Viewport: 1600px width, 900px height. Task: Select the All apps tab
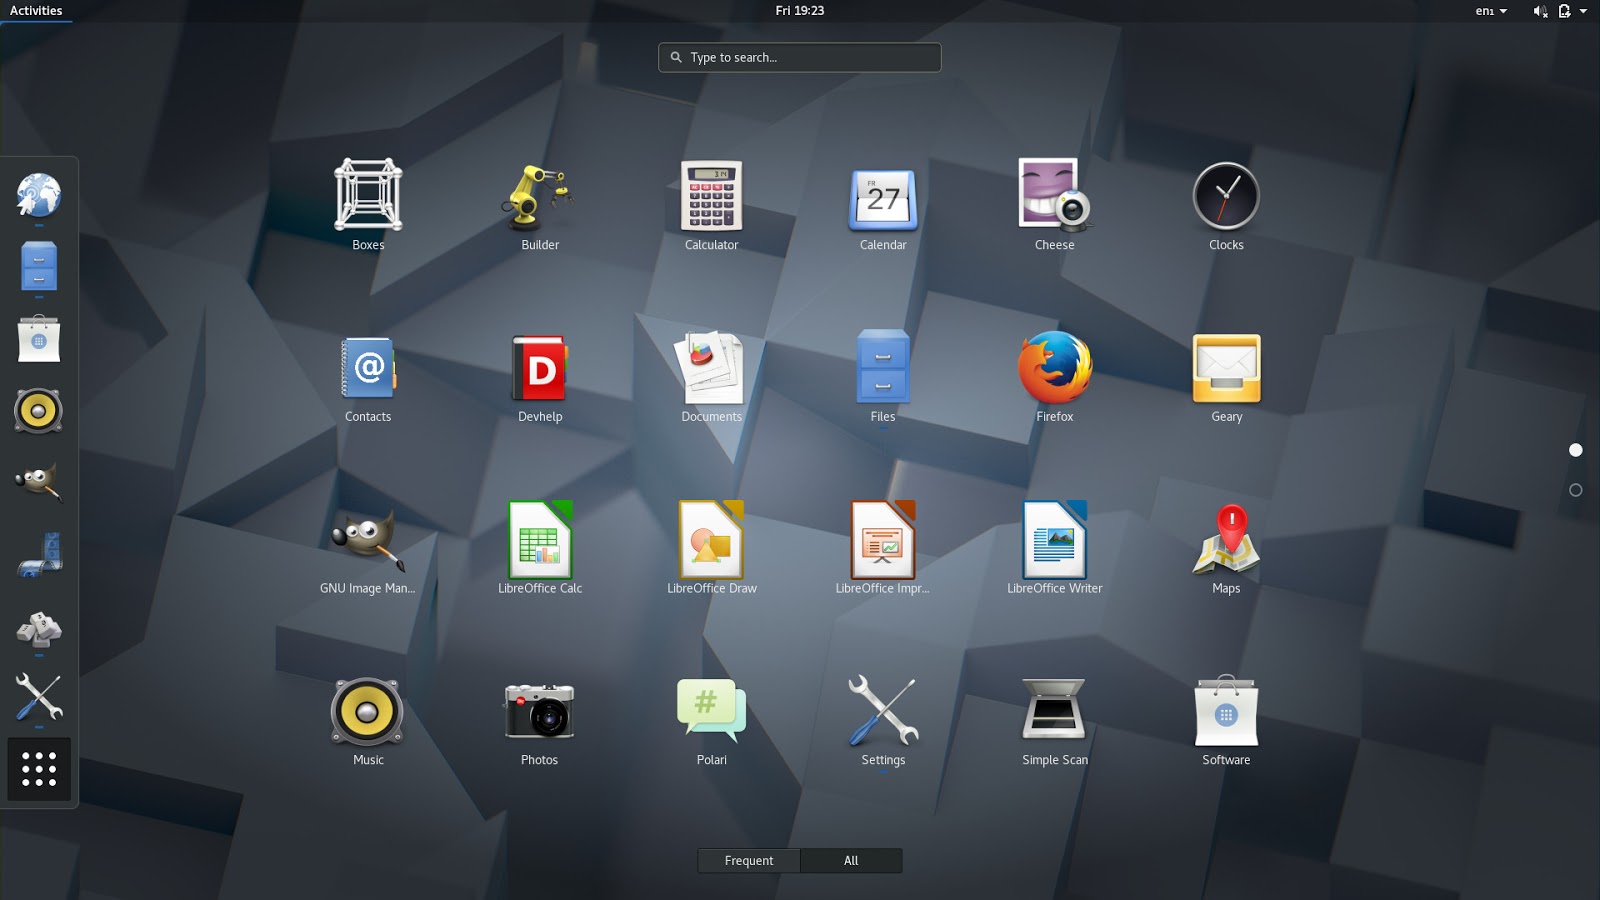[x=851, y=860]
